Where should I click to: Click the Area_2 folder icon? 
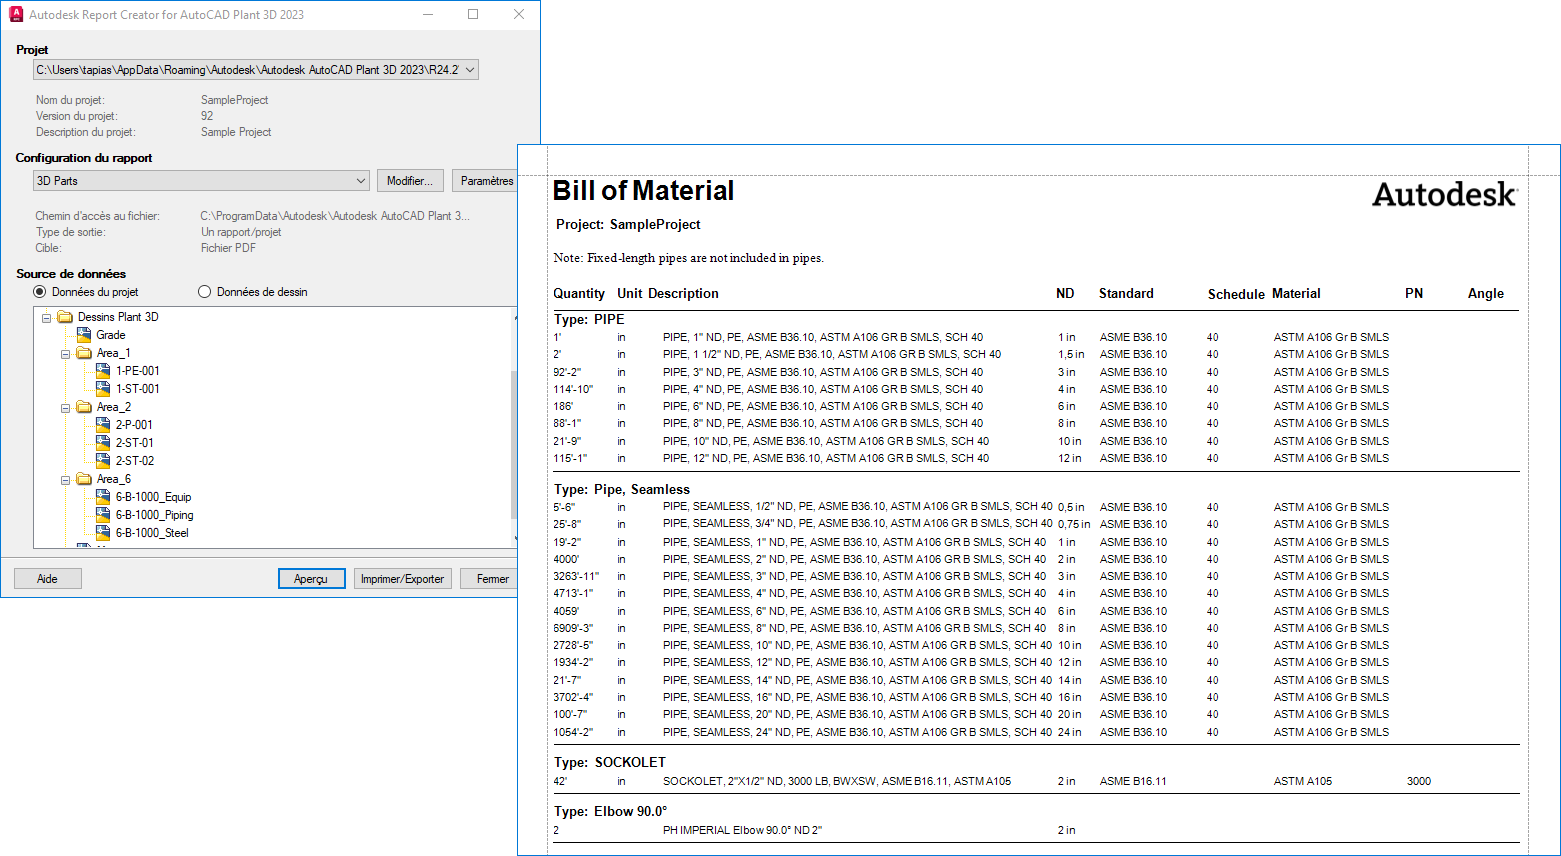coord(84,407)
